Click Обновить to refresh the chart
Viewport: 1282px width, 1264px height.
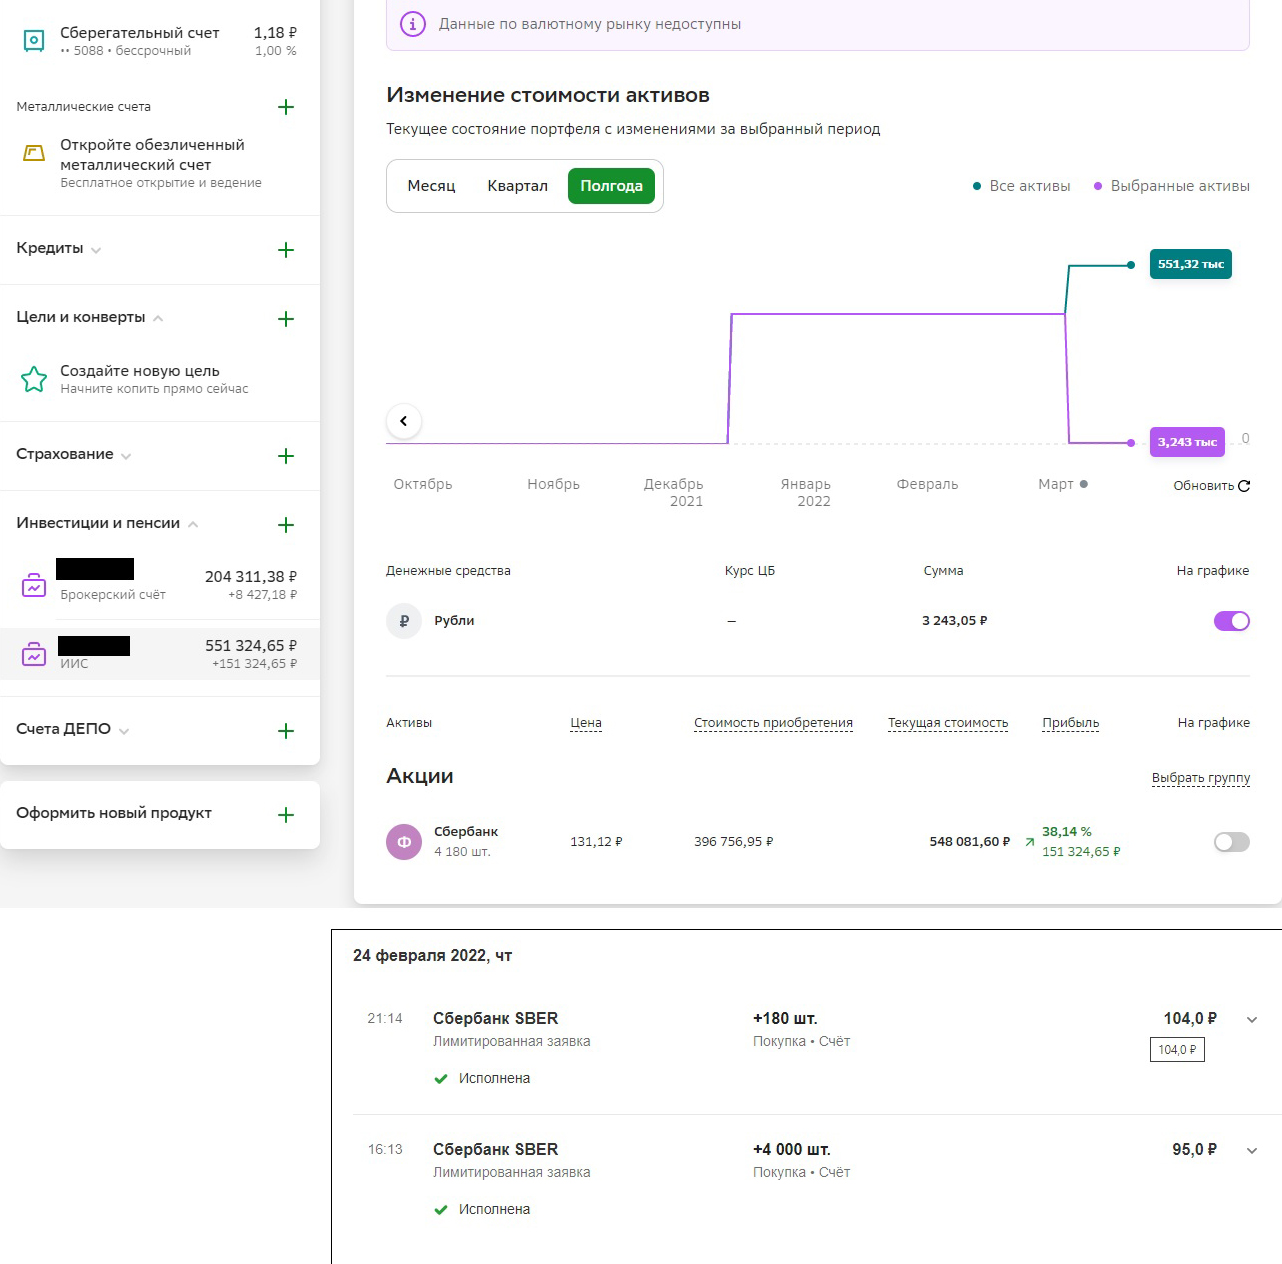pos(1211,486)
